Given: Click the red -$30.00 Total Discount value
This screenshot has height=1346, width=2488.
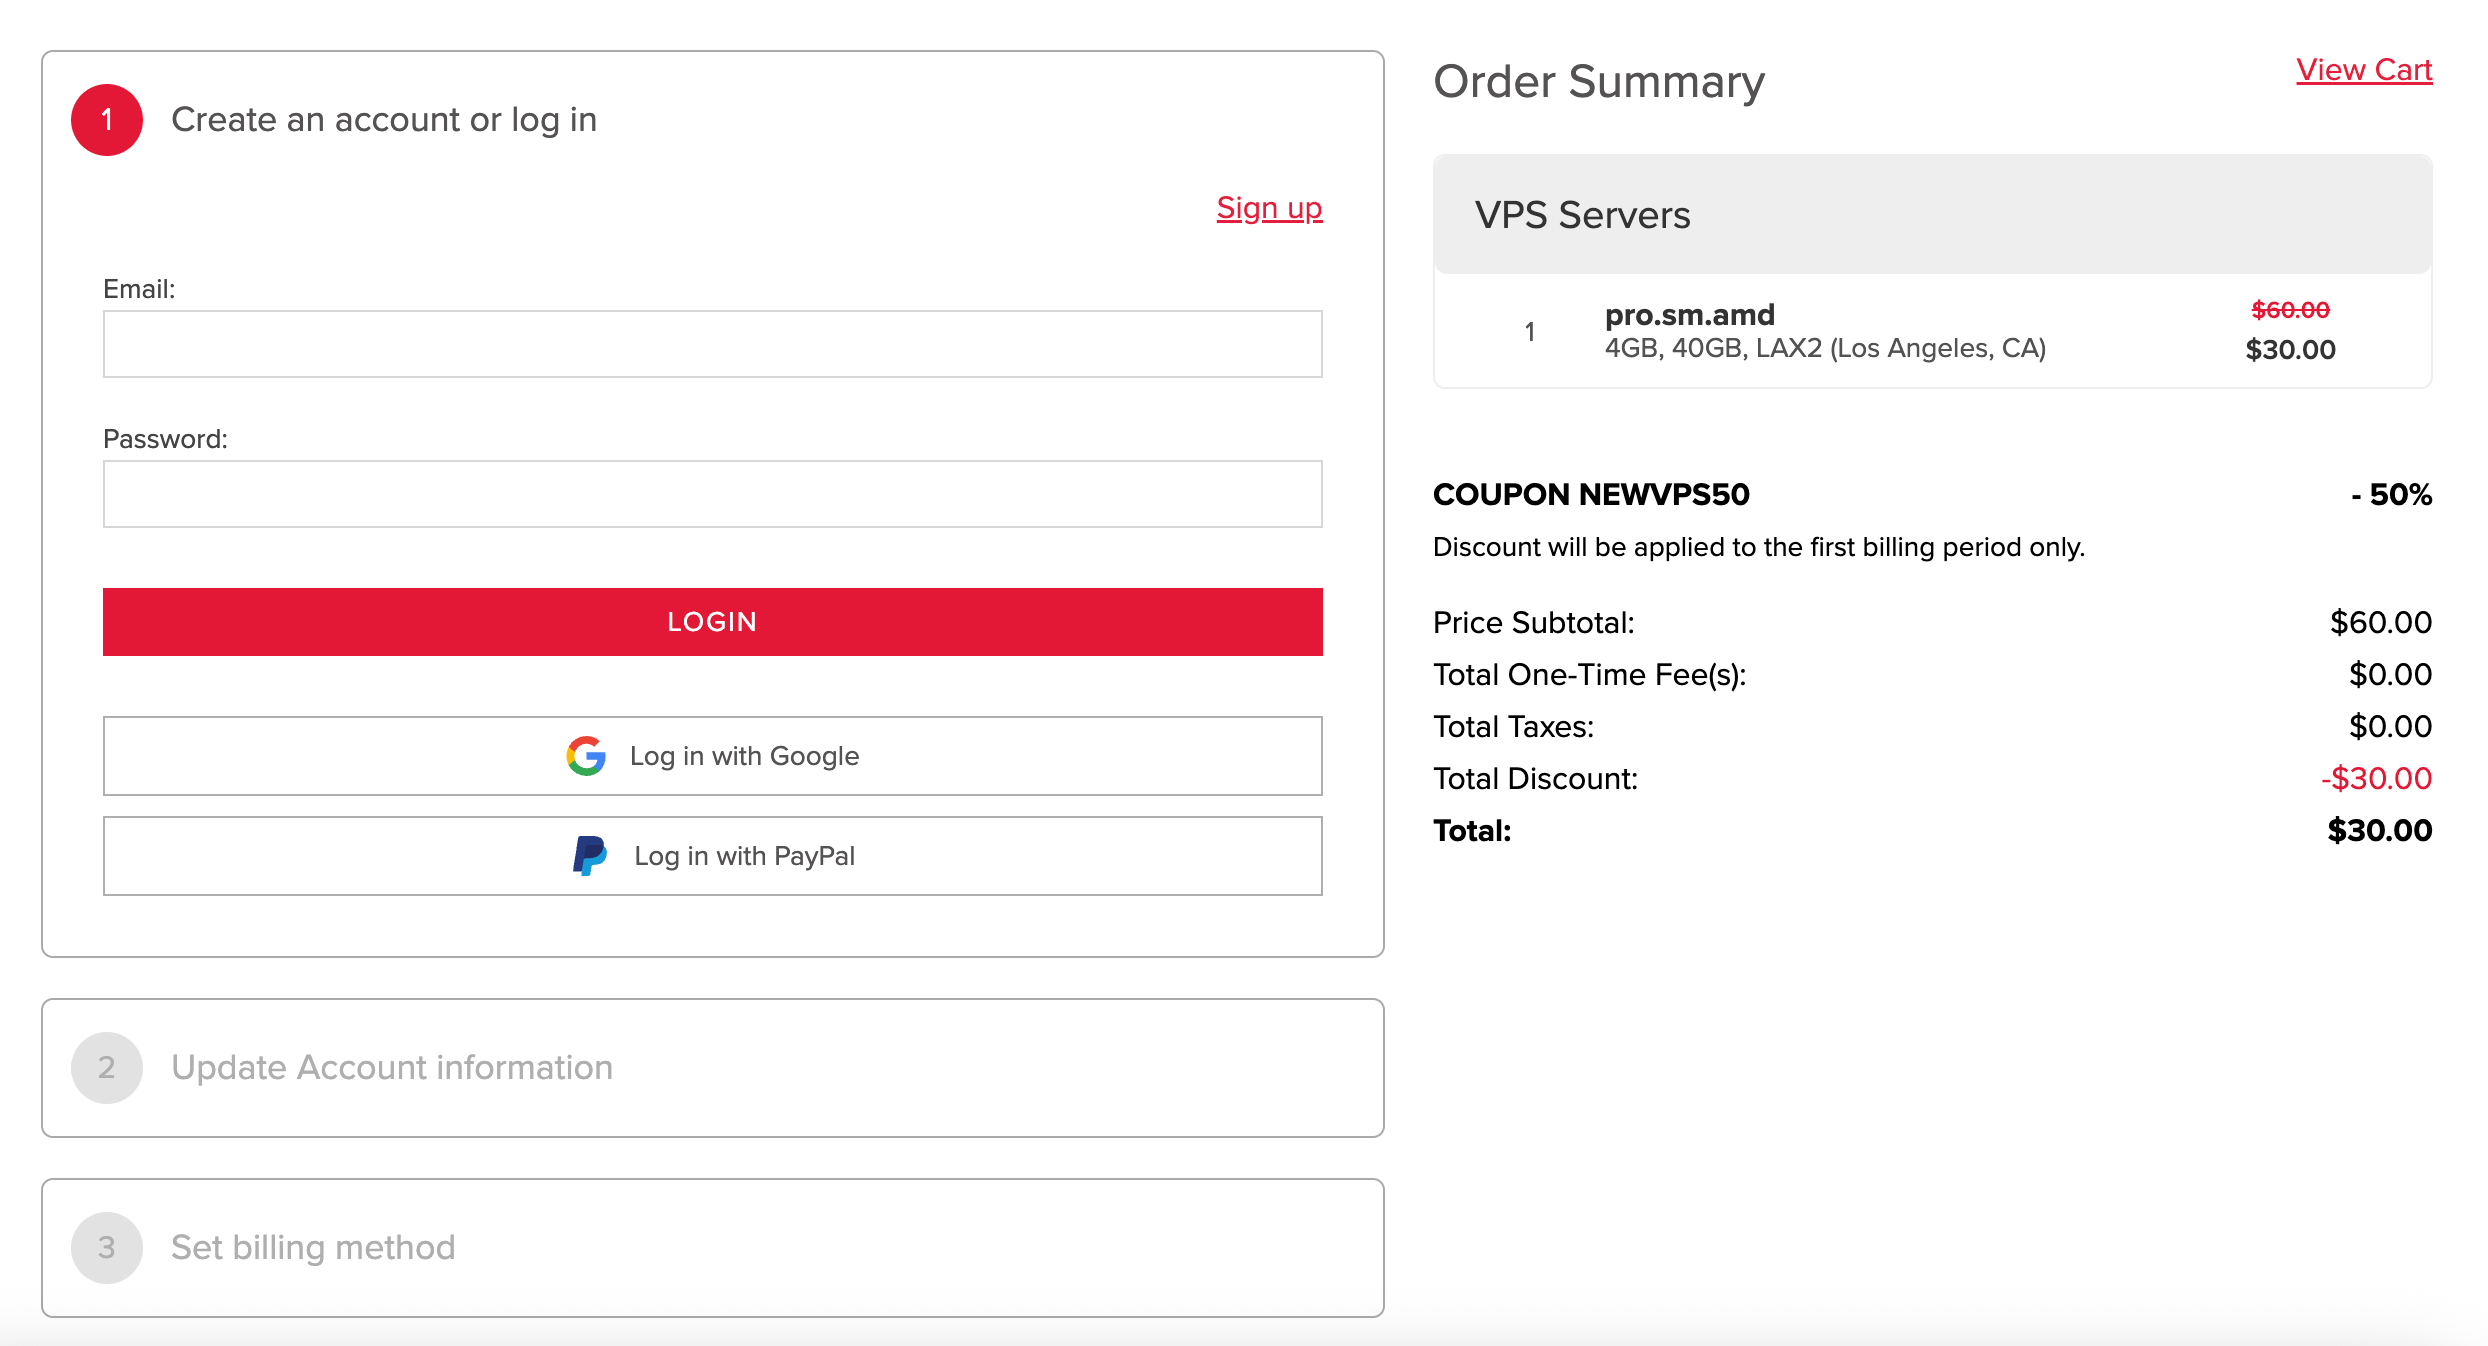Looking at the screenshot, I should (2377, 778).
